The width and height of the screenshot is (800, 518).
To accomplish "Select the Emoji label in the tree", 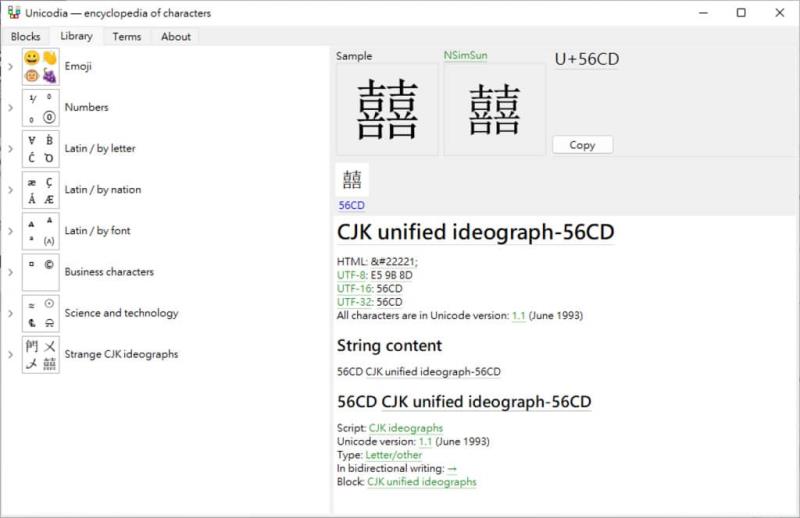I will (x=78, y=66).
